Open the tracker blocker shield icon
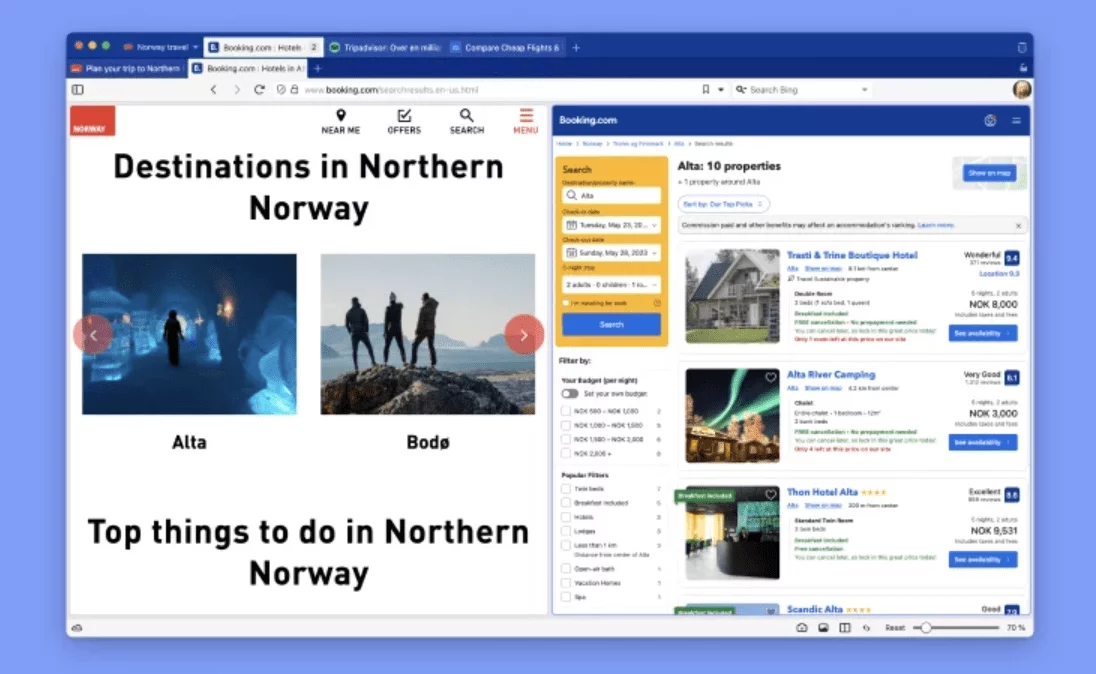 click(x=281, y=89)
